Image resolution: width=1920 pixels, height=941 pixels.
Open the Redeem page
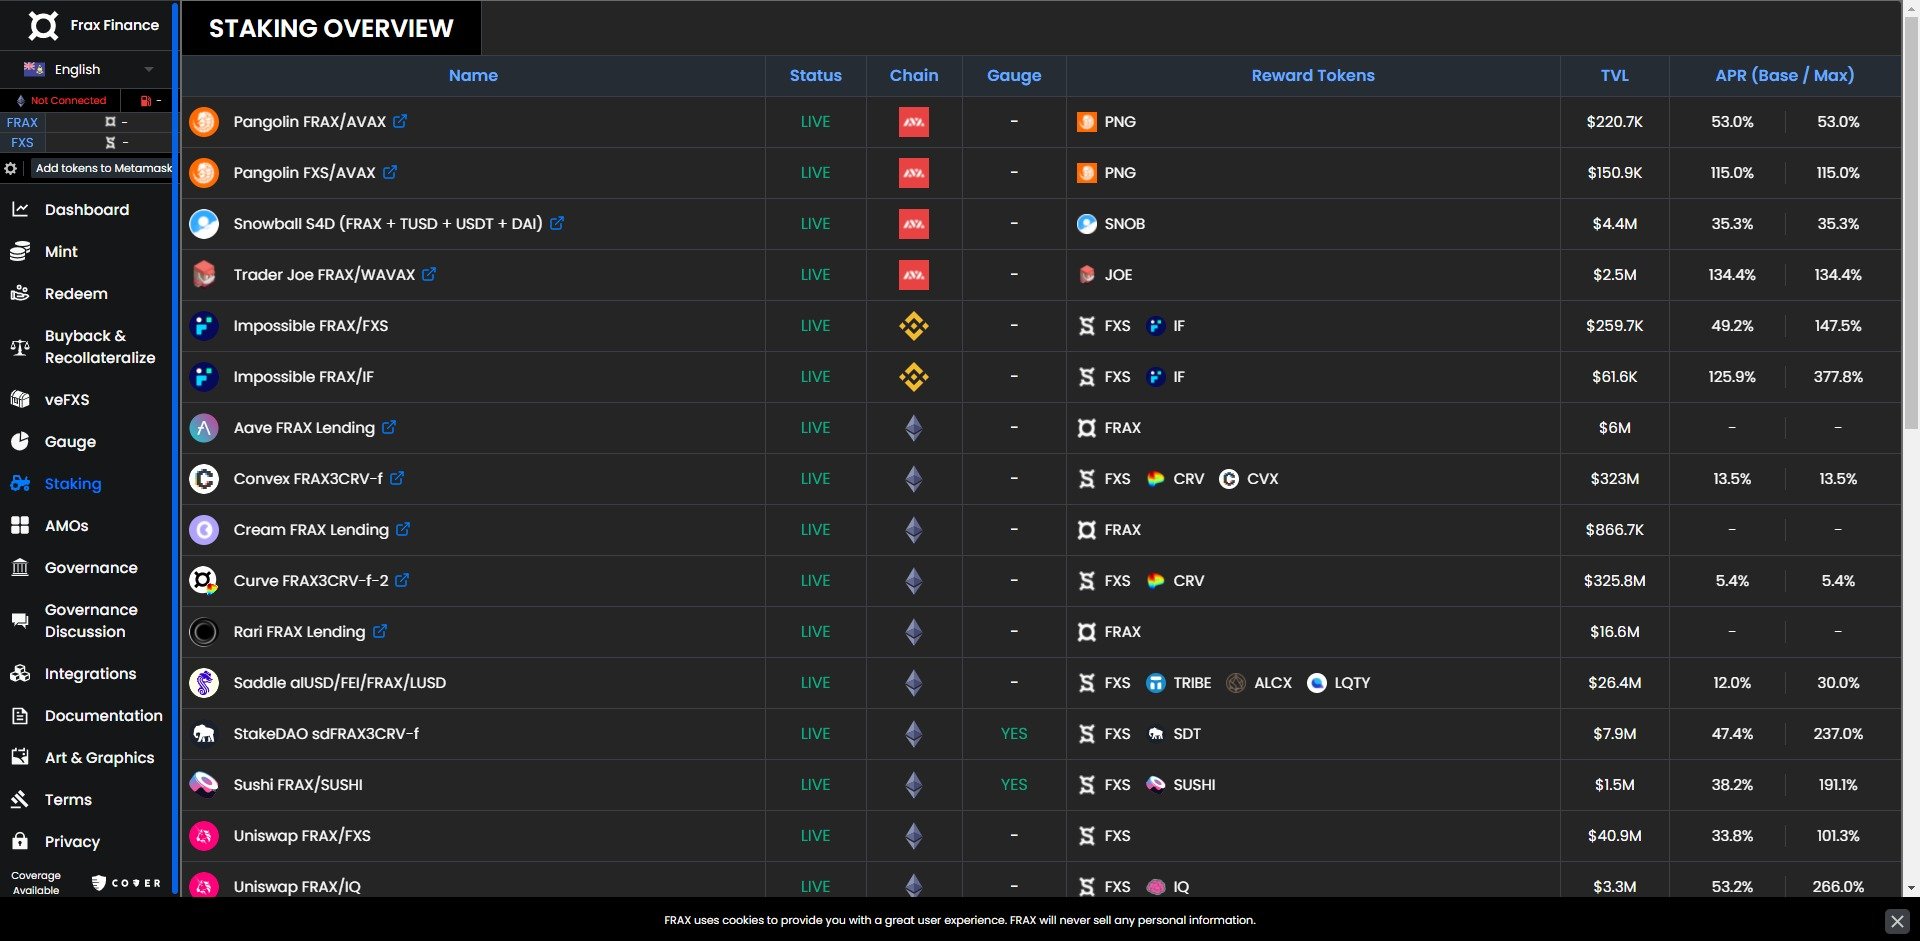click(75, 293)
